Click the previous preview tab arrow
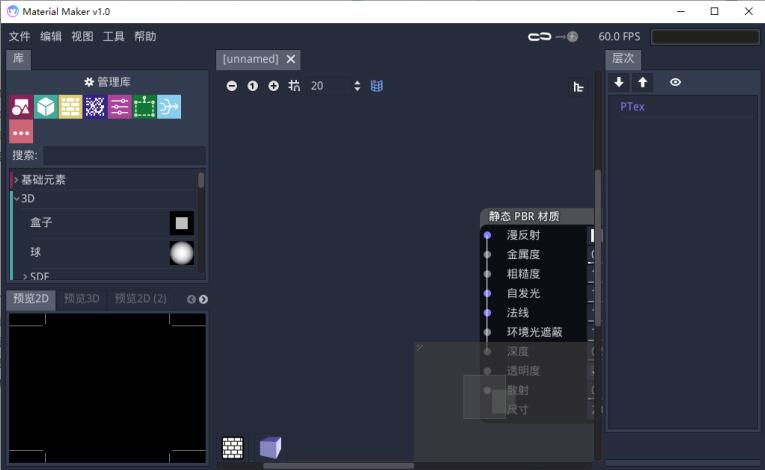Image resolution: width=765 pixels, height=470 pixels. [191, 299]
